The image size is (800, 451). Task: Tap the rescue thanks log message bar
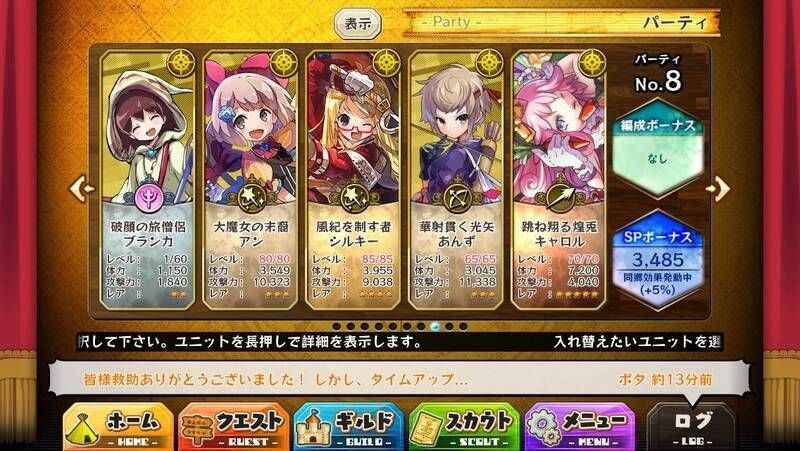coord(399,379)
